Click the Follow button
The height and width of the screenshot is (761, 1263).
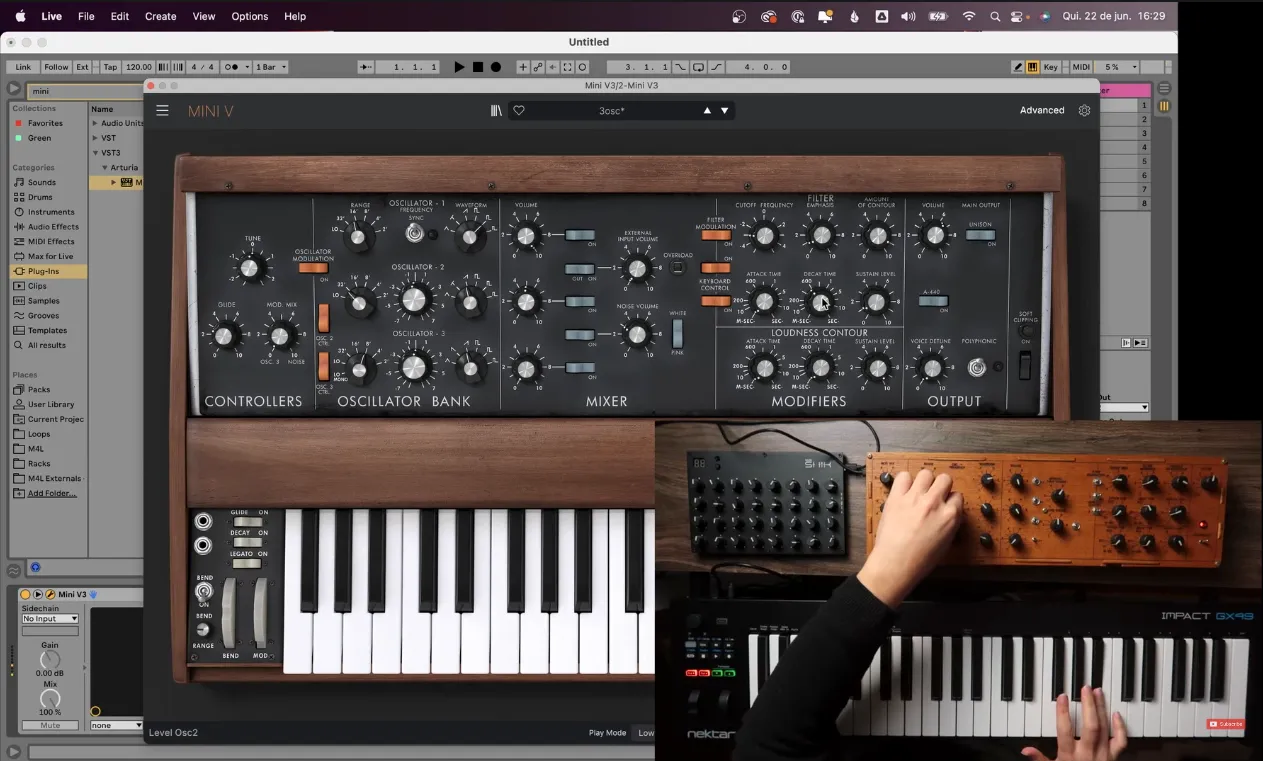56,67
